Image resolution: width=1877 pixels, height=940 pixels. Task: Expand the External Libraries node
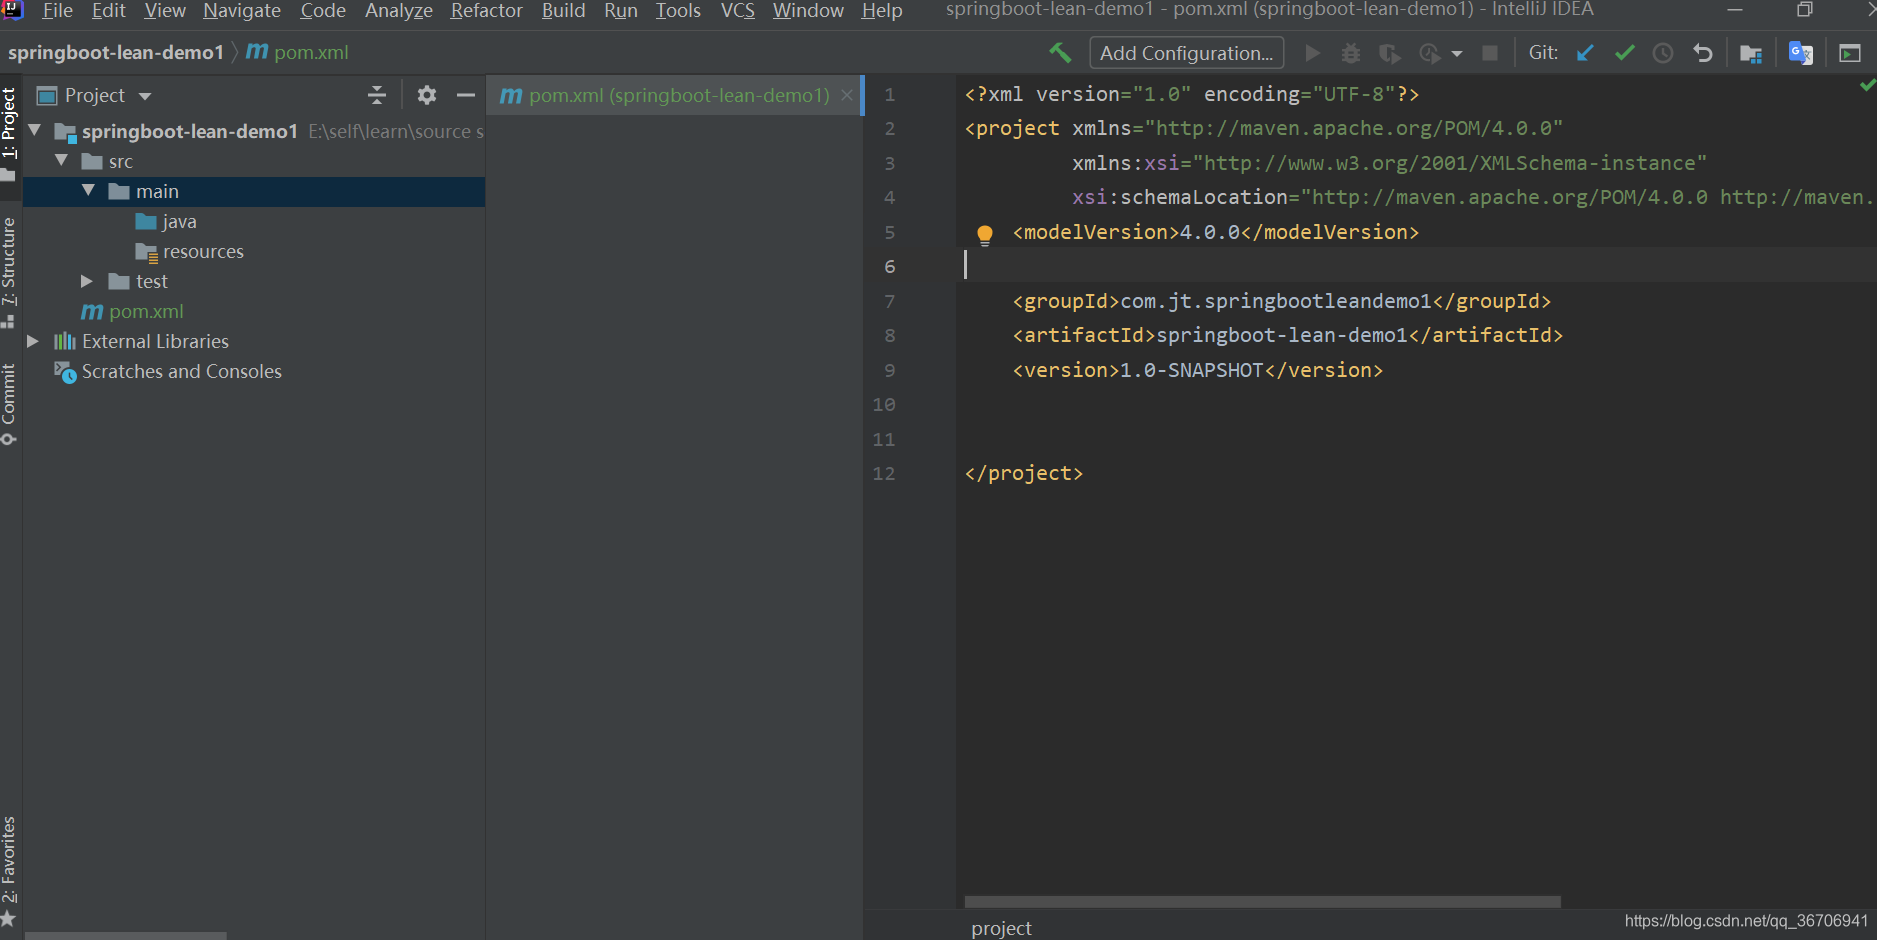[x=33, y=341]
